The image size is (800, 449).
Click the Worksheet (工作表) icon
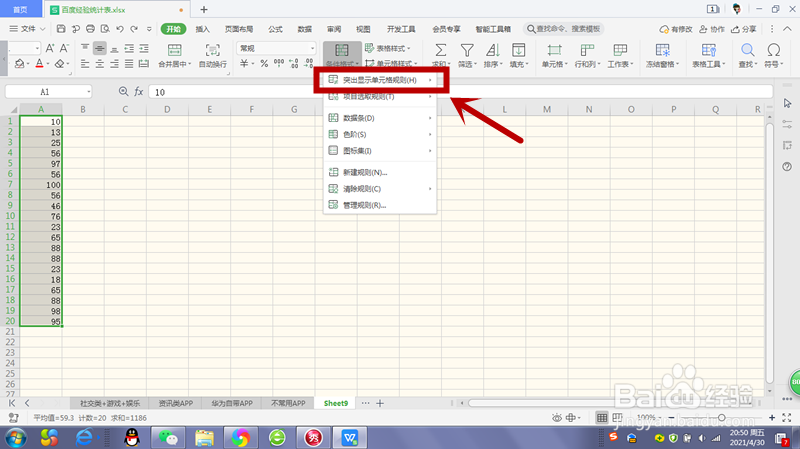(x=620, y=50)
